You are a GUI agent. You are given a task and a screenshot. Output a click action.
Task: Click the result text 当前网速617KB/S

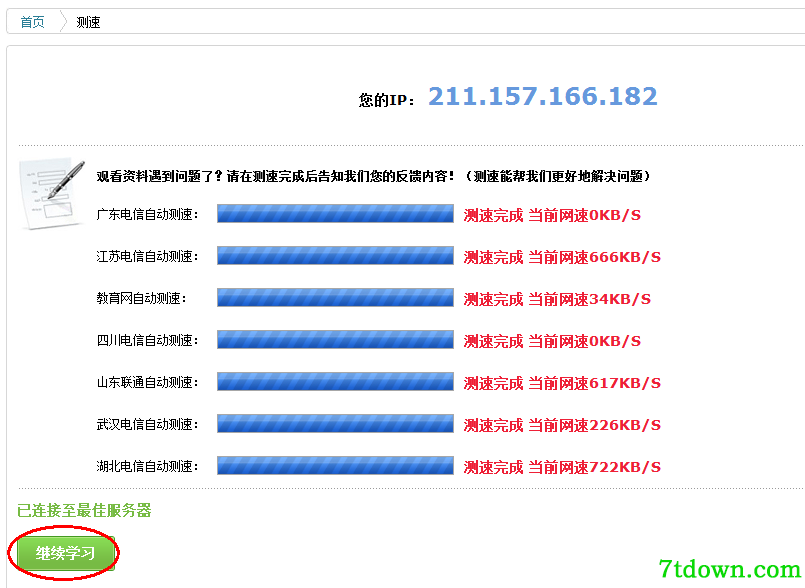(x=595, y=384)
